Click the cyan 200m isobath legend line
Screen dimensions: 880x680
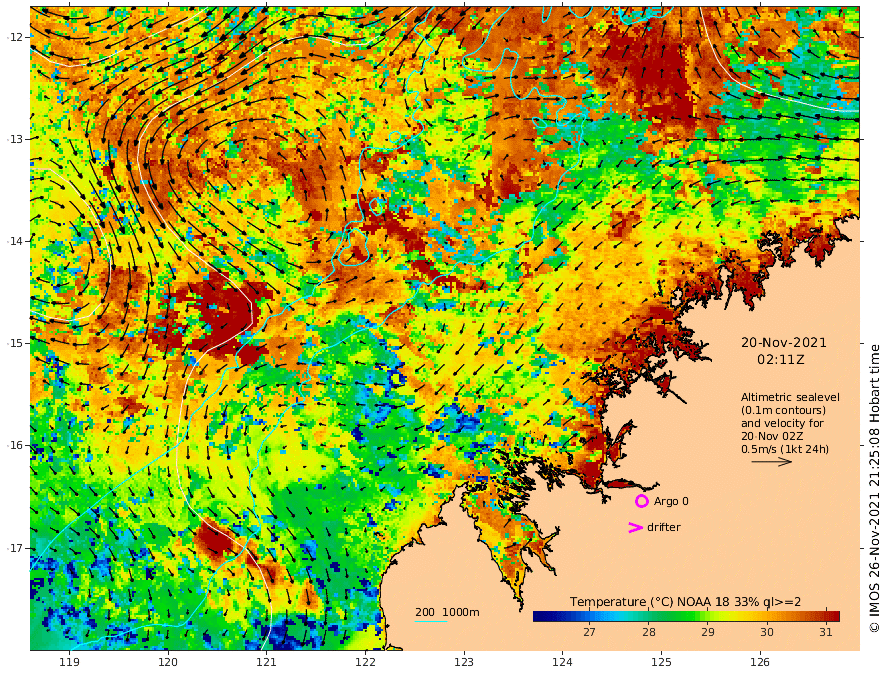pos(430,621)
